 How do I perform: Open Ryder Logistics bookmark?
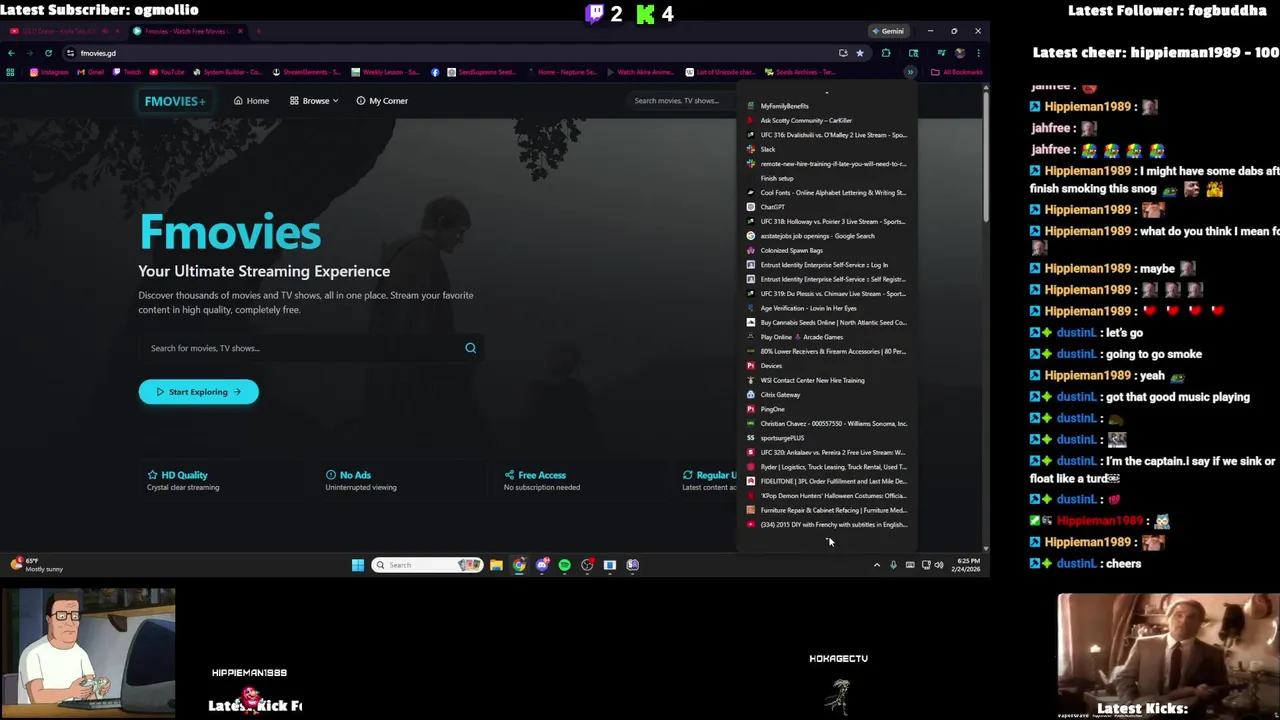[x=827, y=467]
